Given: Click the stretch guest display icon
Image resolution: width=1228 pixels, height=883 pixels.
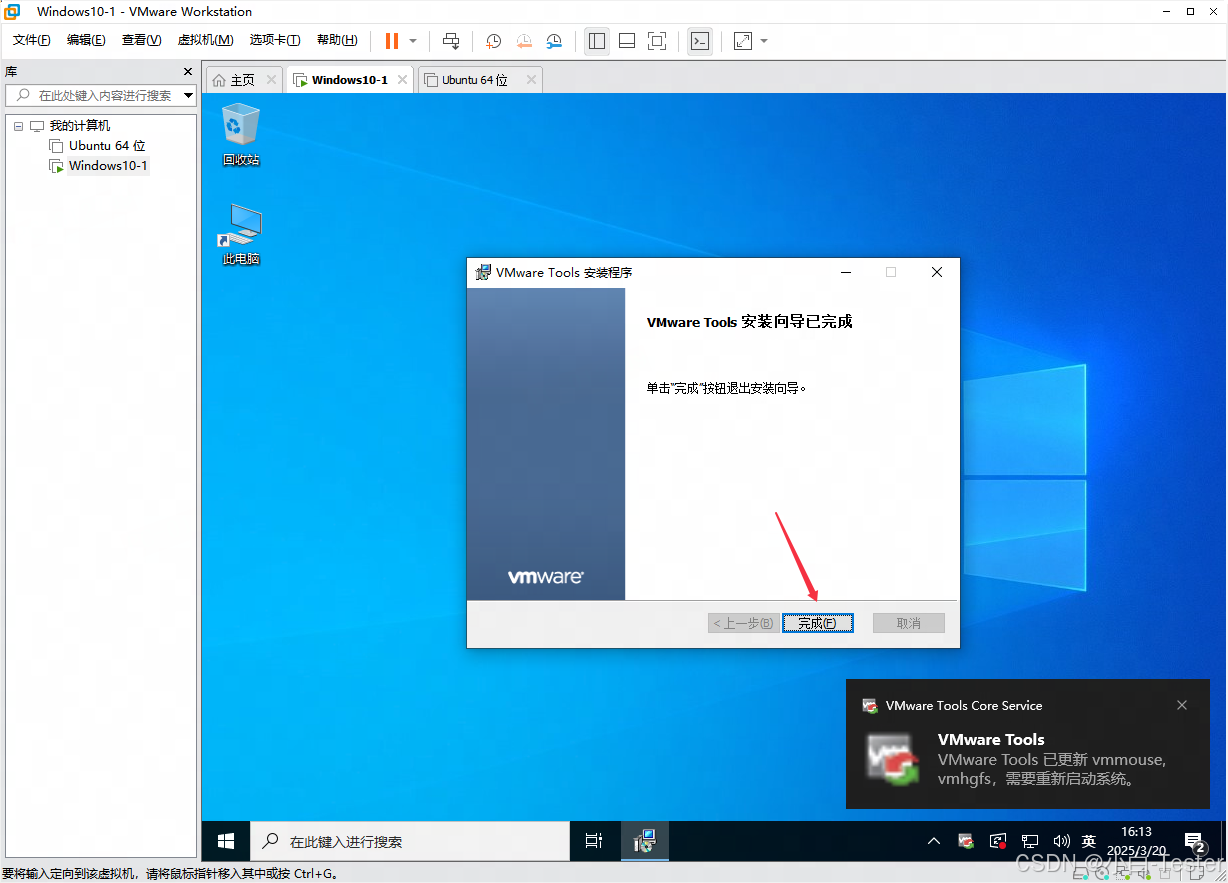Looking at the screenshot, I should [x=743, y=41].
